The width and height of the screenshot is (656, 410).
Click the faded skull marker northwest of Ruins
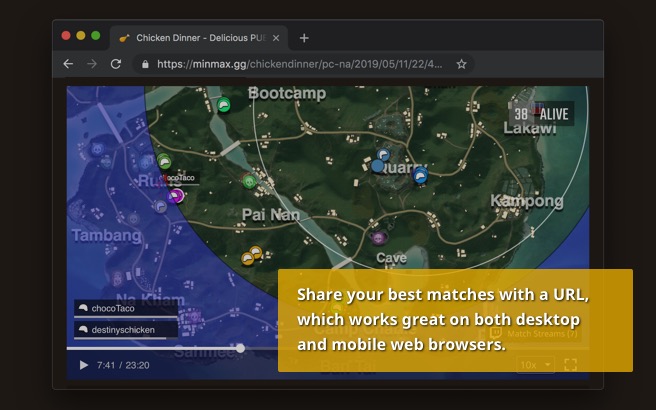pyautogui.click(x=98, y=149)
